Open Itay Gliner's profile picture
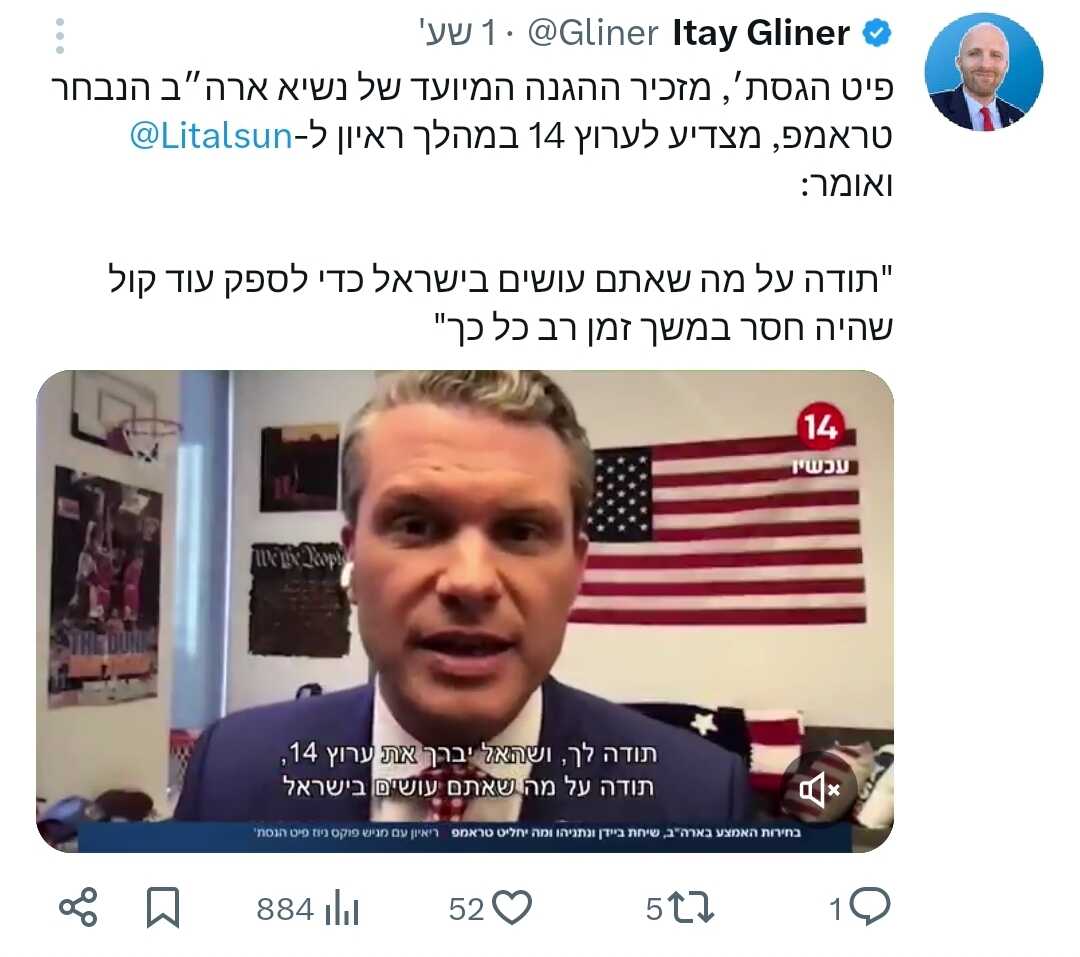 tap(983, 72)
